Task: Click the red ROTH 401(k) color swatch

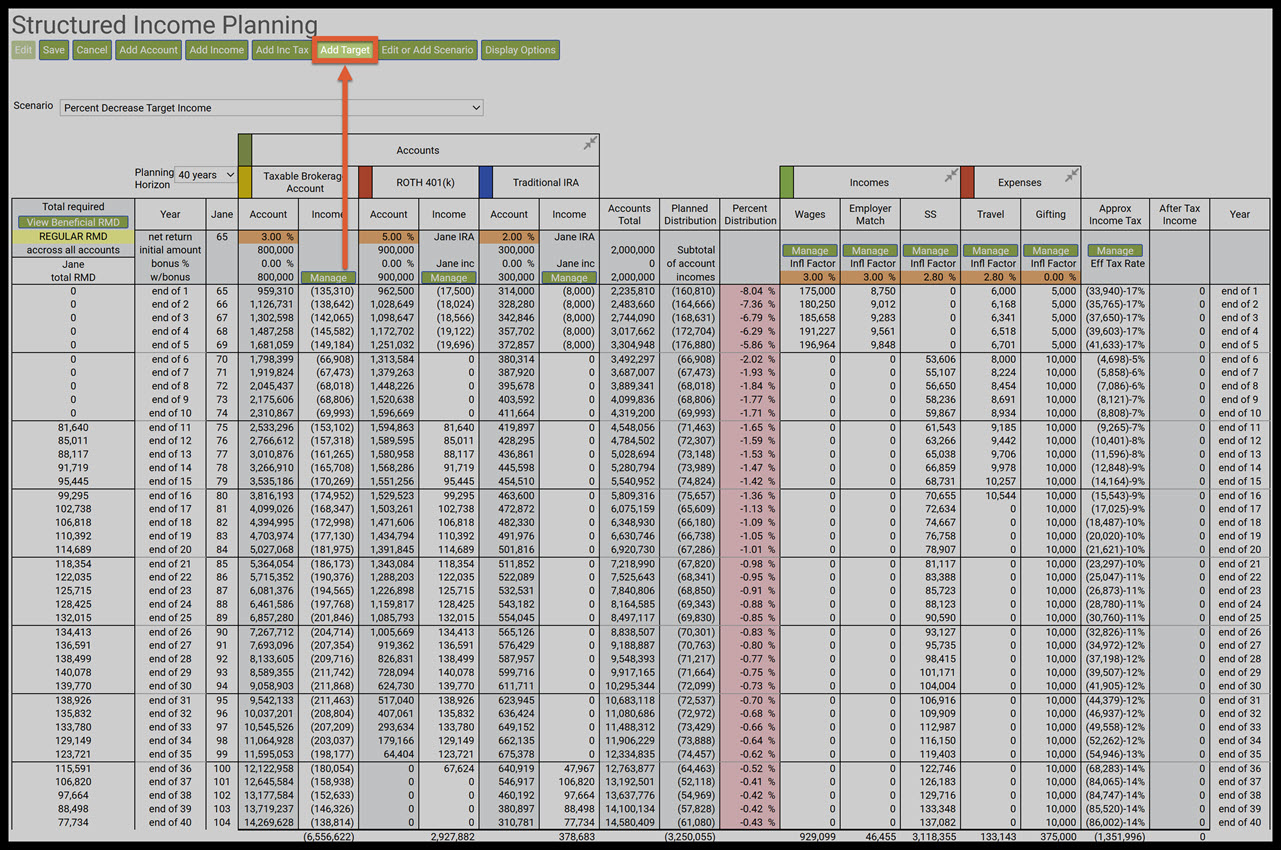Action: tap(365, 182)
